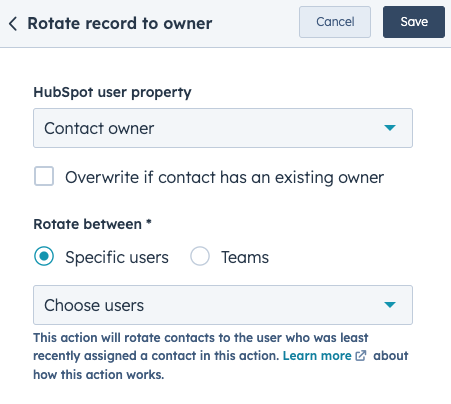The image size is (451, 404).
Task: Save the rotate record action
Action: (x=414, y=22)
